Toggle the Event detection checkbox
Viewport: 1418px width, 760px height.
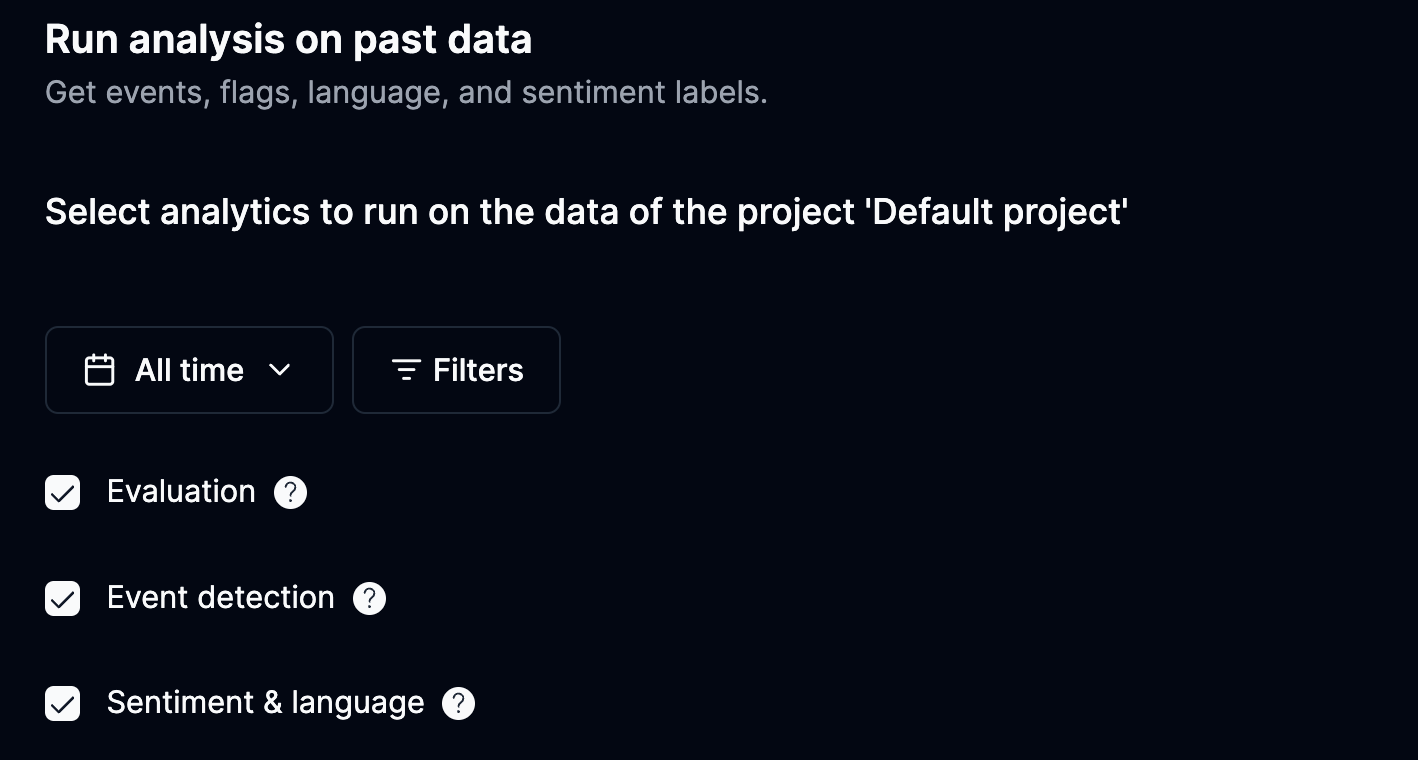click(63, 598)
